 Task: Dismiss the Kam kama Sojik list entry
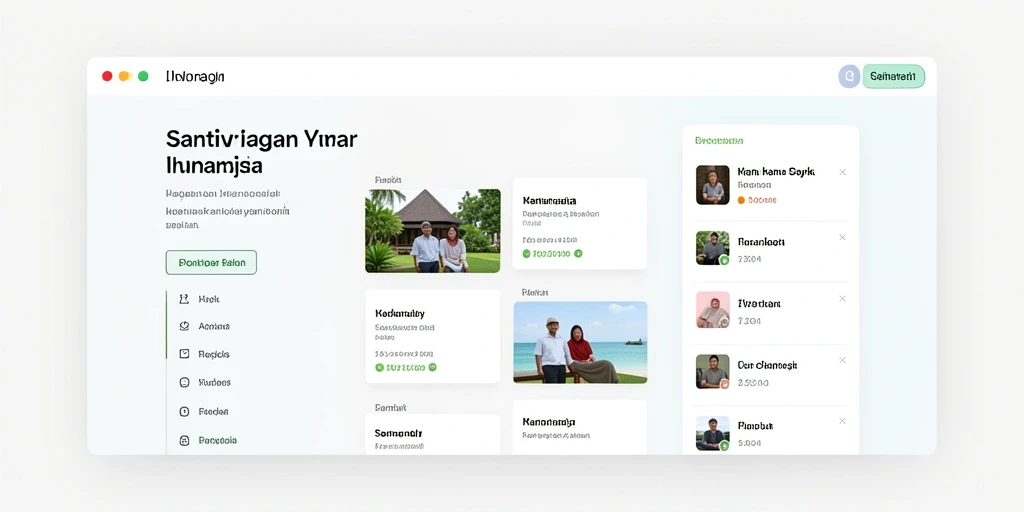pyautogui.click(x=842, y=172)
